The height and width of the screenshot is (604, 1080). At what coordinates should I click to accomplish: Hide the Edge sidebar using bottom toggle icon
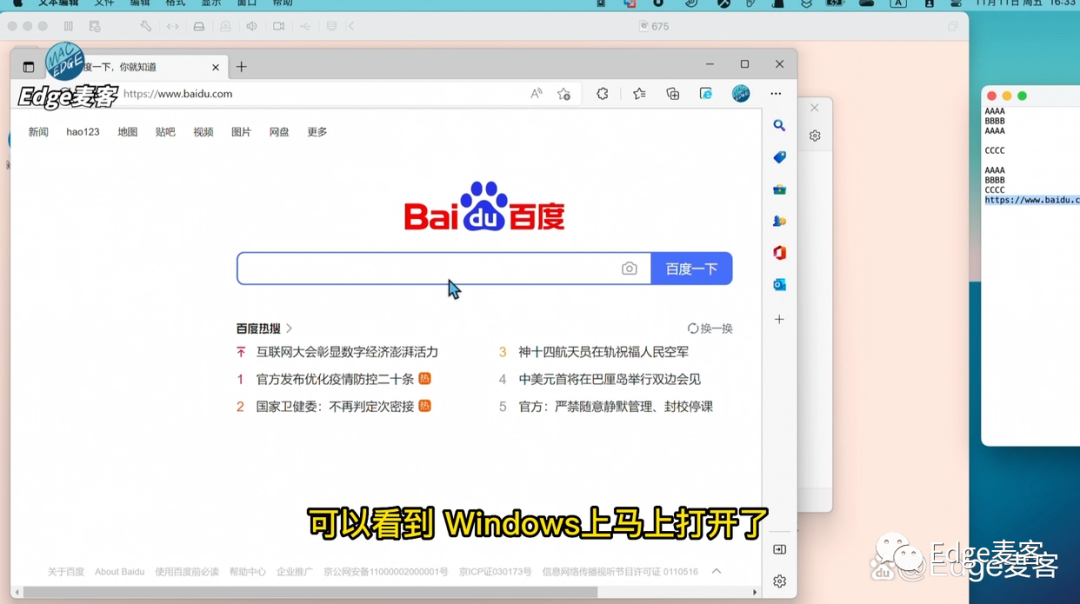[779, 550]
